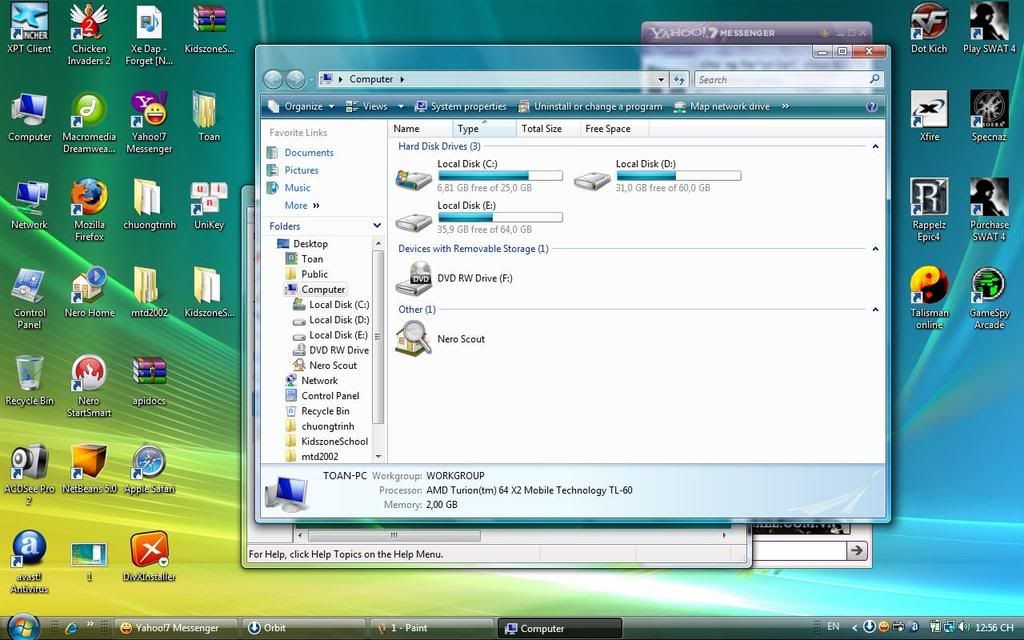Click System properties in the toolbar
Viewport: 1024px width, 640px height.
pyautogui.click(x=460, y=106)
